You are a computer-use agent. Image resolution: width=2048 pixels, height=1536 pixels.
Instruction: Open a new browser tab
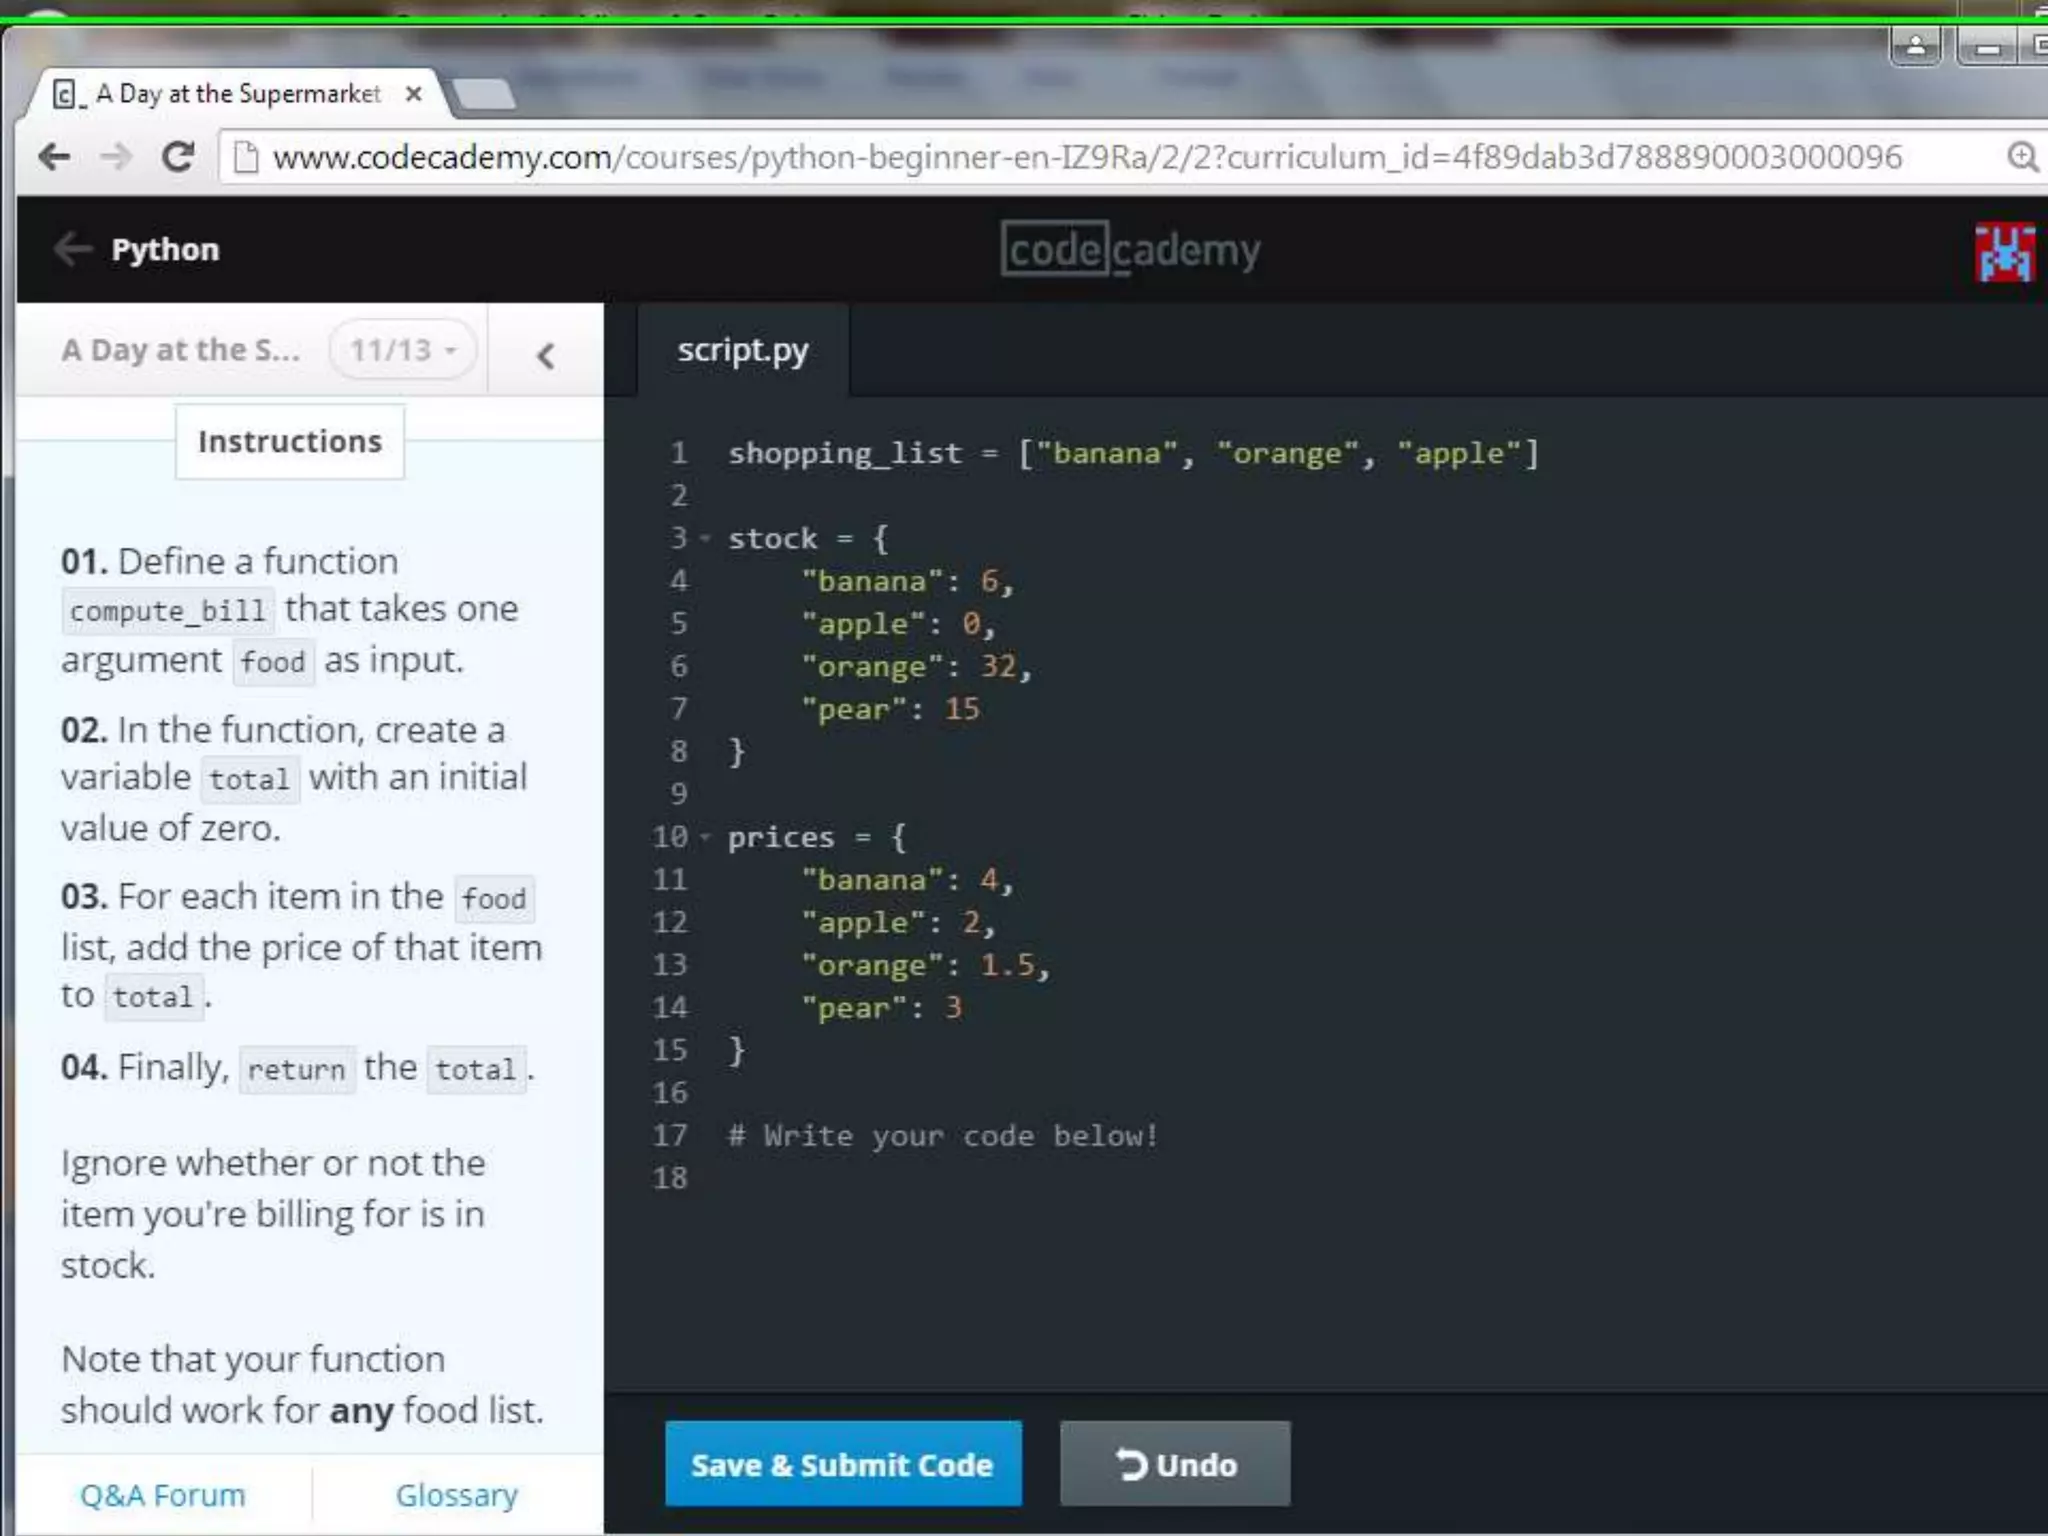pos(483,95)
